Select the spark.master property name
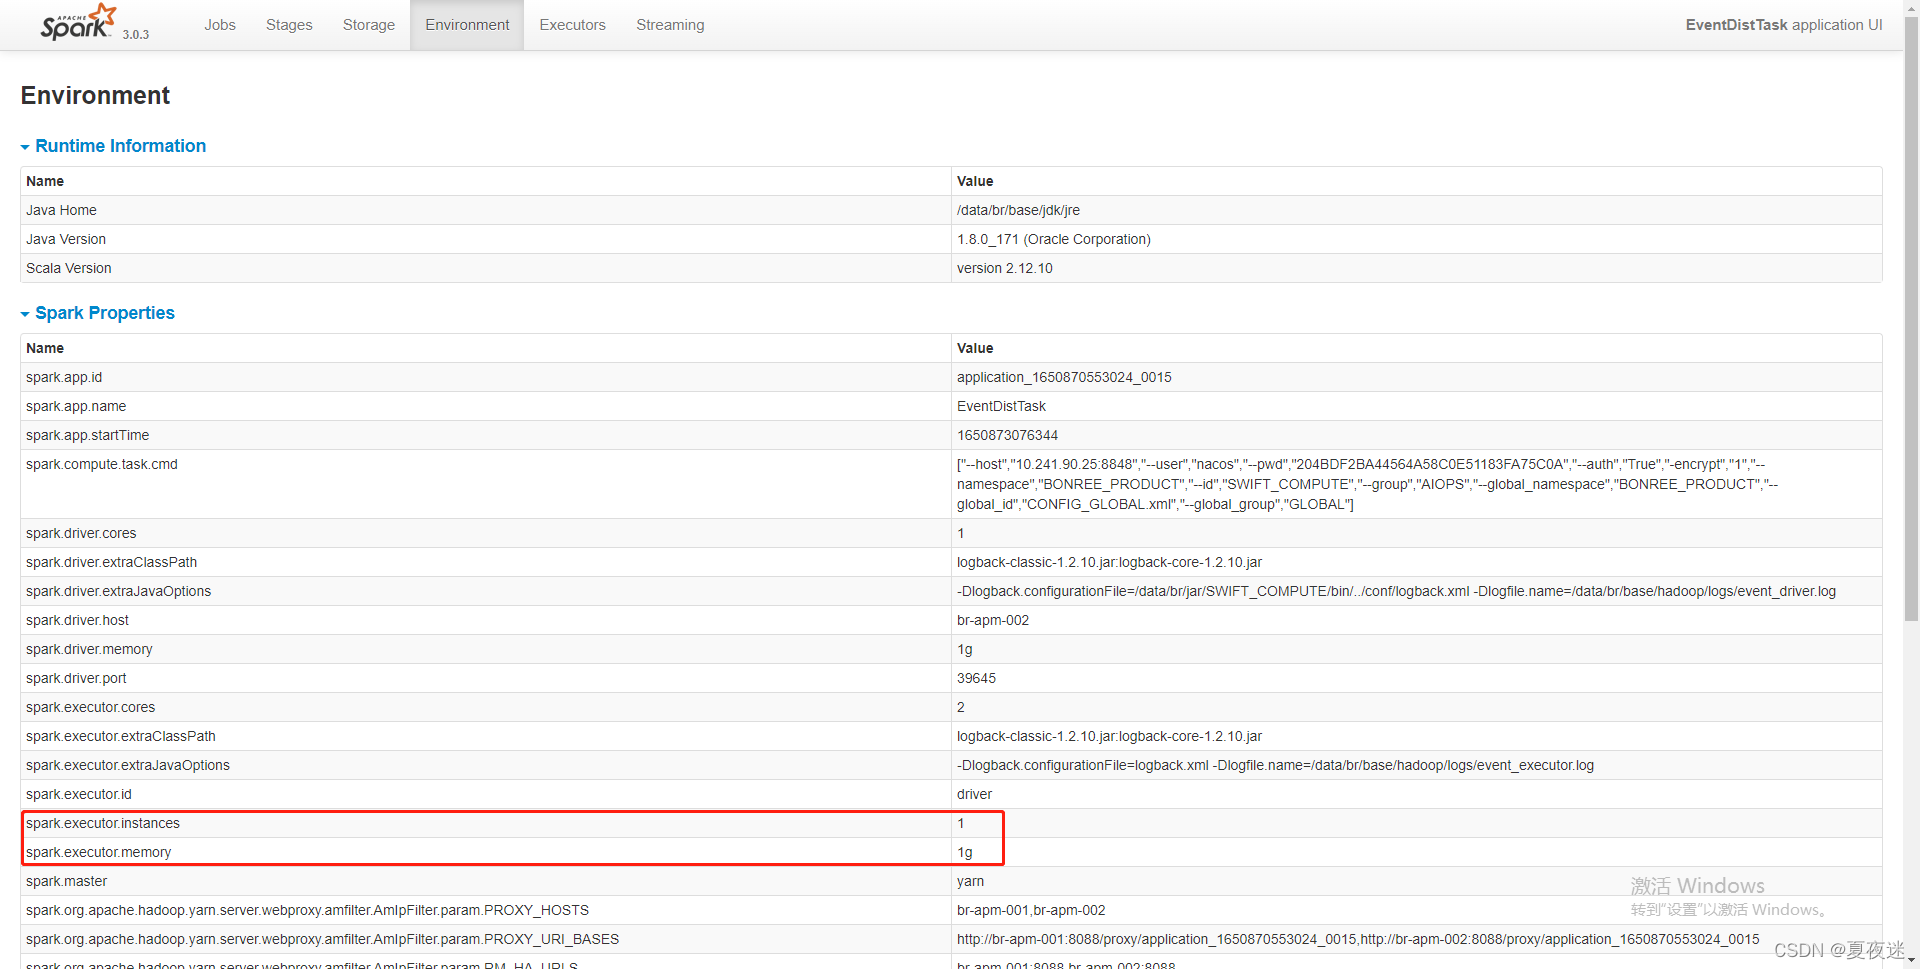 pyautogui.click(x=67, y=881)
